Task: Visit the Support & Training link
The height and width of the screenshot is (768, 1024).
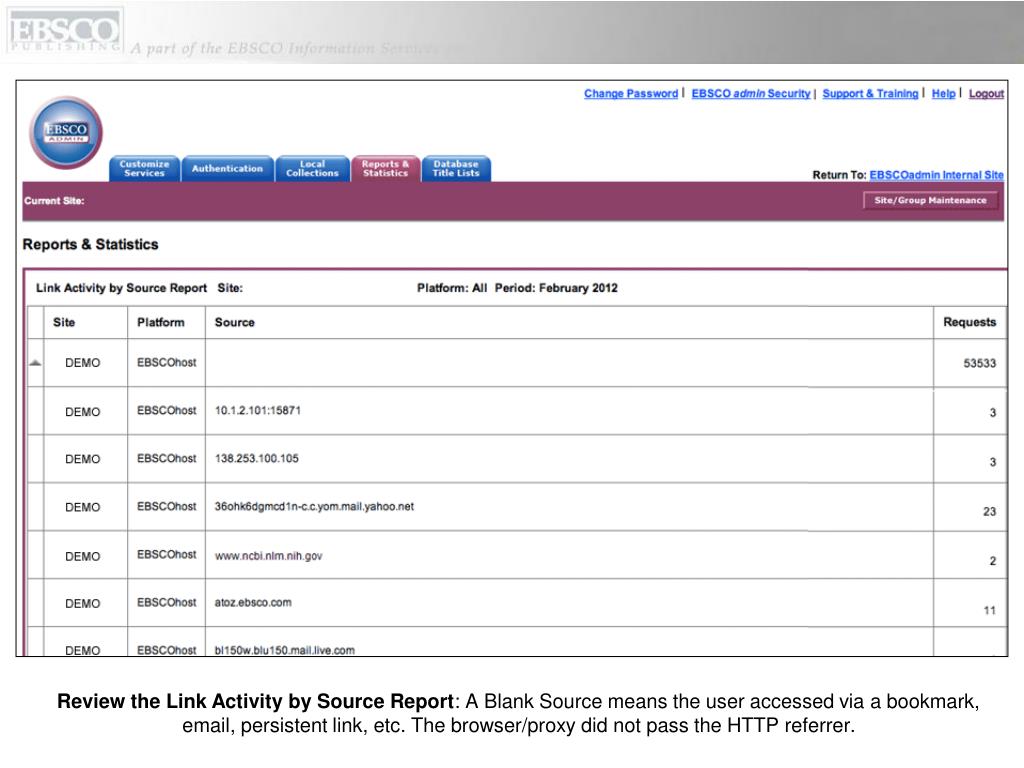Action: click(x=870, y=93)
